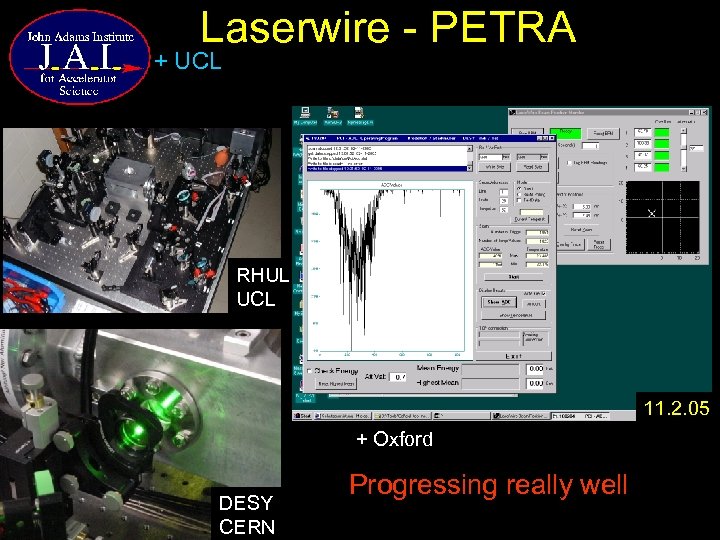Viewport: 720px width, 540px height.
Task: Click the button under the Mode yellow field
Action: point(529,219)
